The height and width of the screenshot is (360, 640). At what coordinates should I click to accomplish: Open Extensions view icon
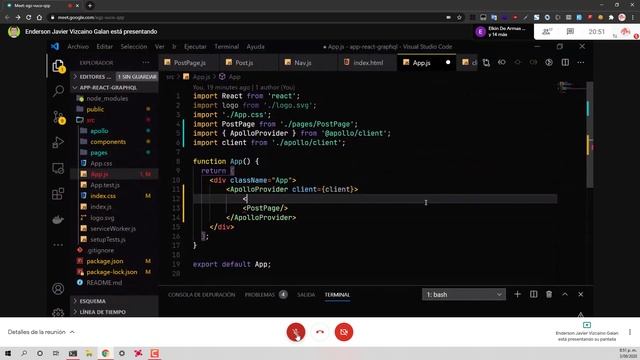coord(58,194)
